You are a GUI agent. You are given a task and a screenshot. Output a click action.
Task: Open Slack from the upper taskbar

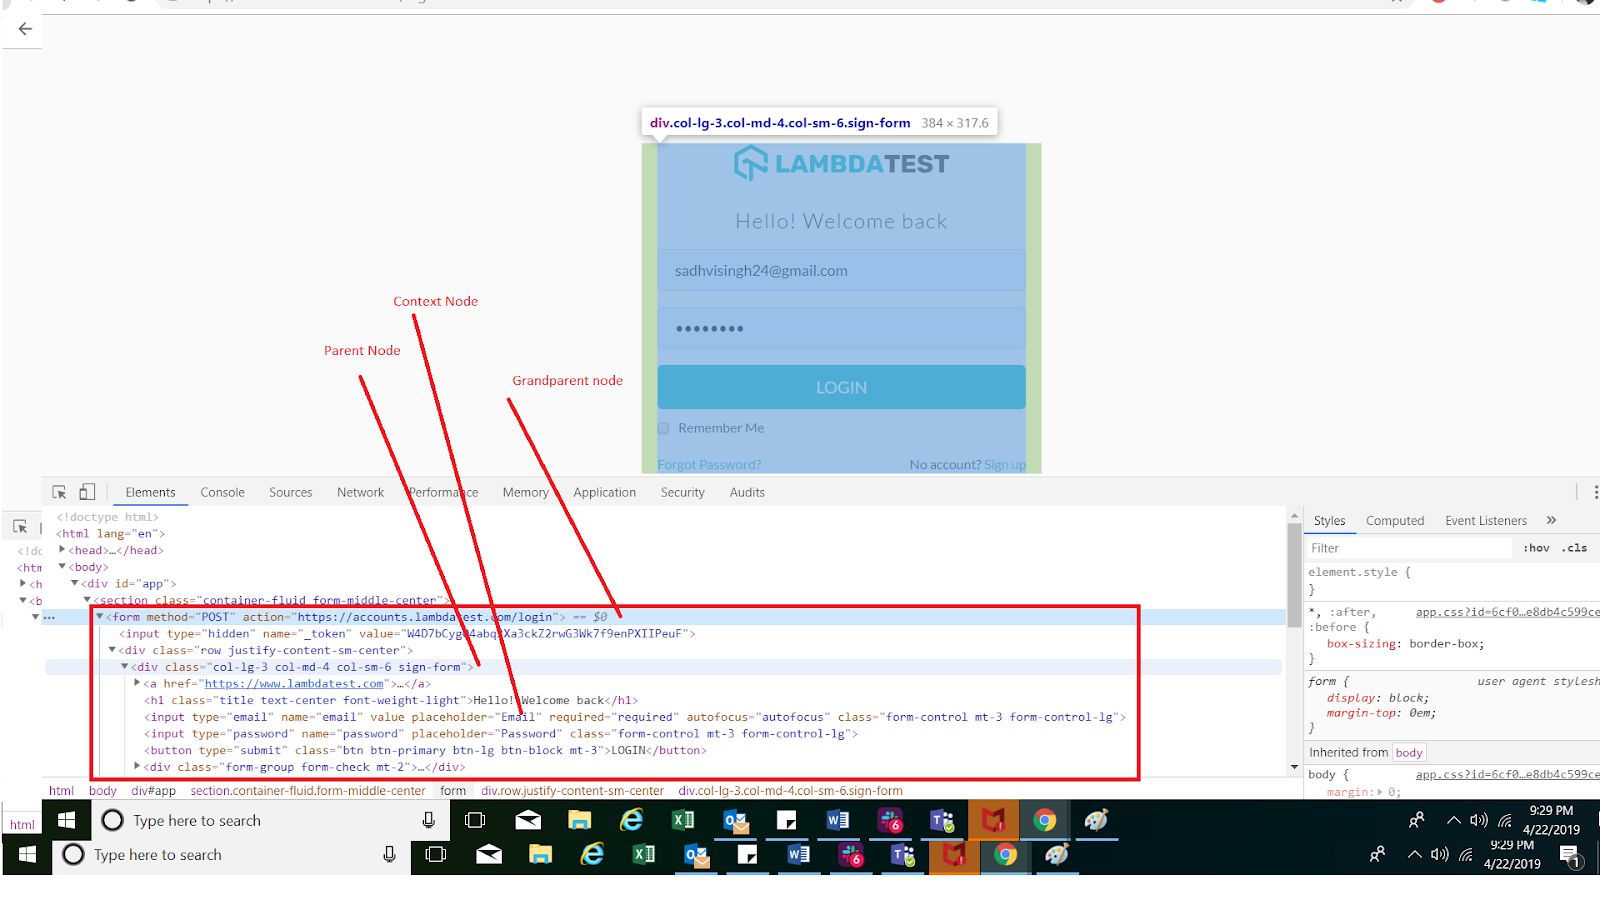click(890, 821)
